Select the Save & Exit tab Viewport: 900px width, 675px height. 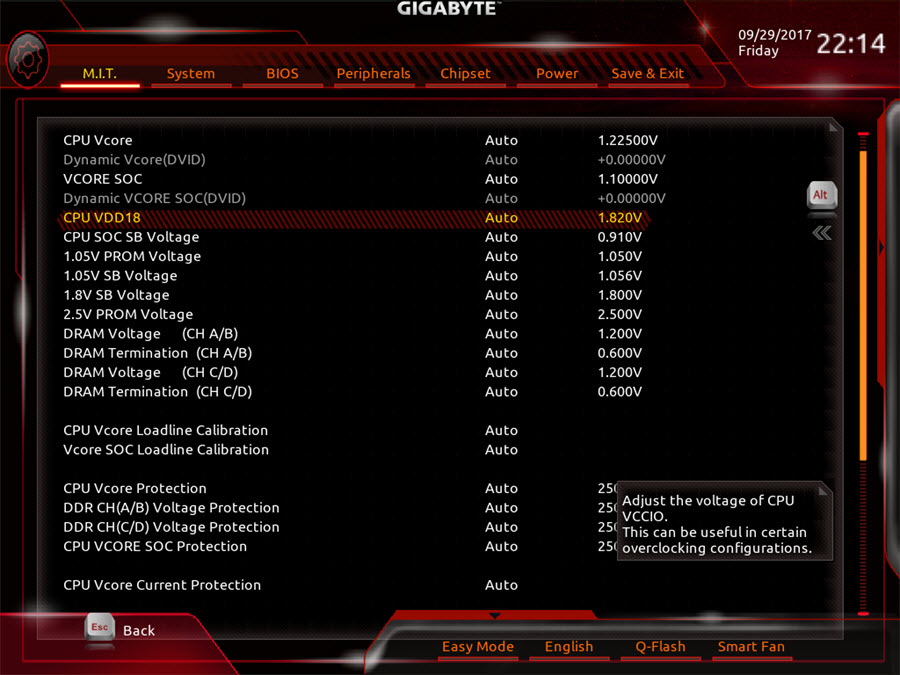click(x=647, y=73)
